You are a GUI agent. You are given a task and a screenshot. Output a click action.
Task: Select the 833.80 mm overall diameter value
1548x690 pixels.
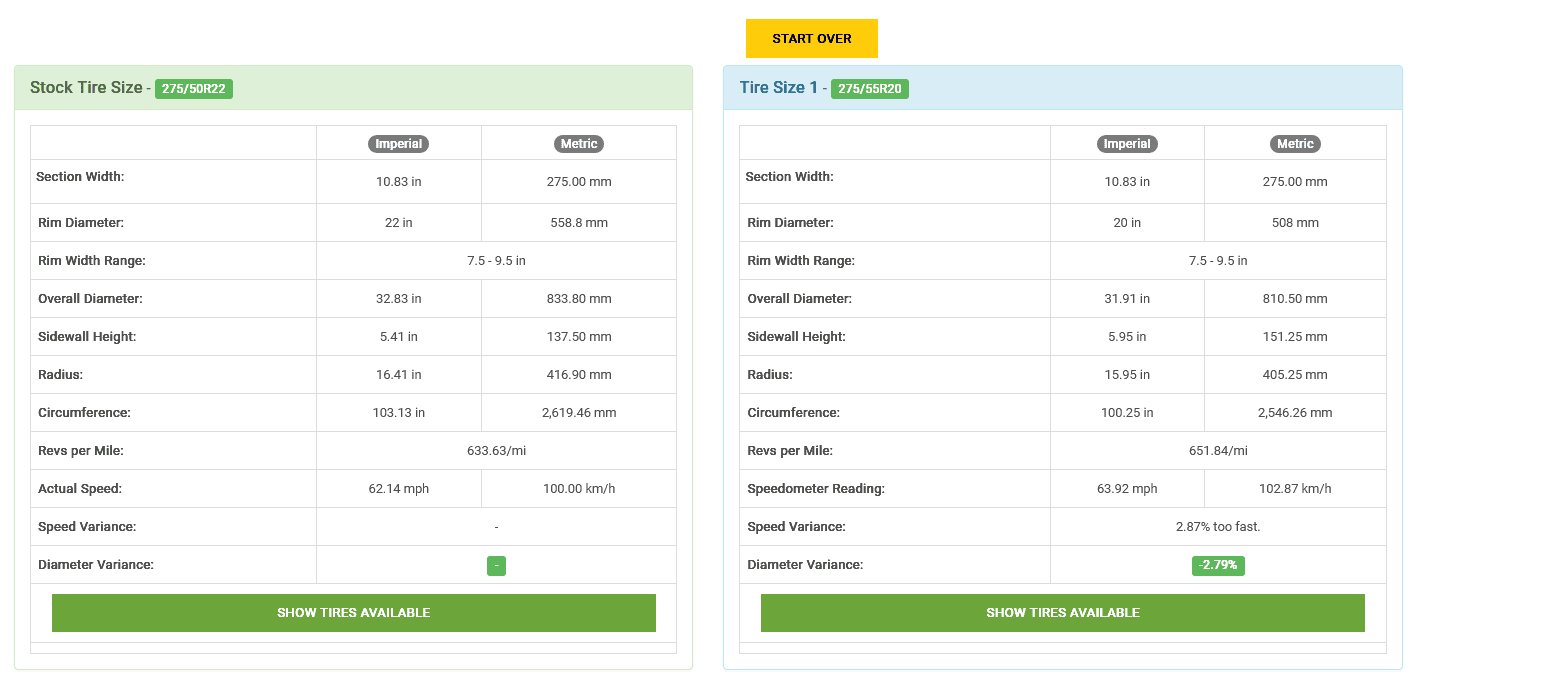point(579,299)
